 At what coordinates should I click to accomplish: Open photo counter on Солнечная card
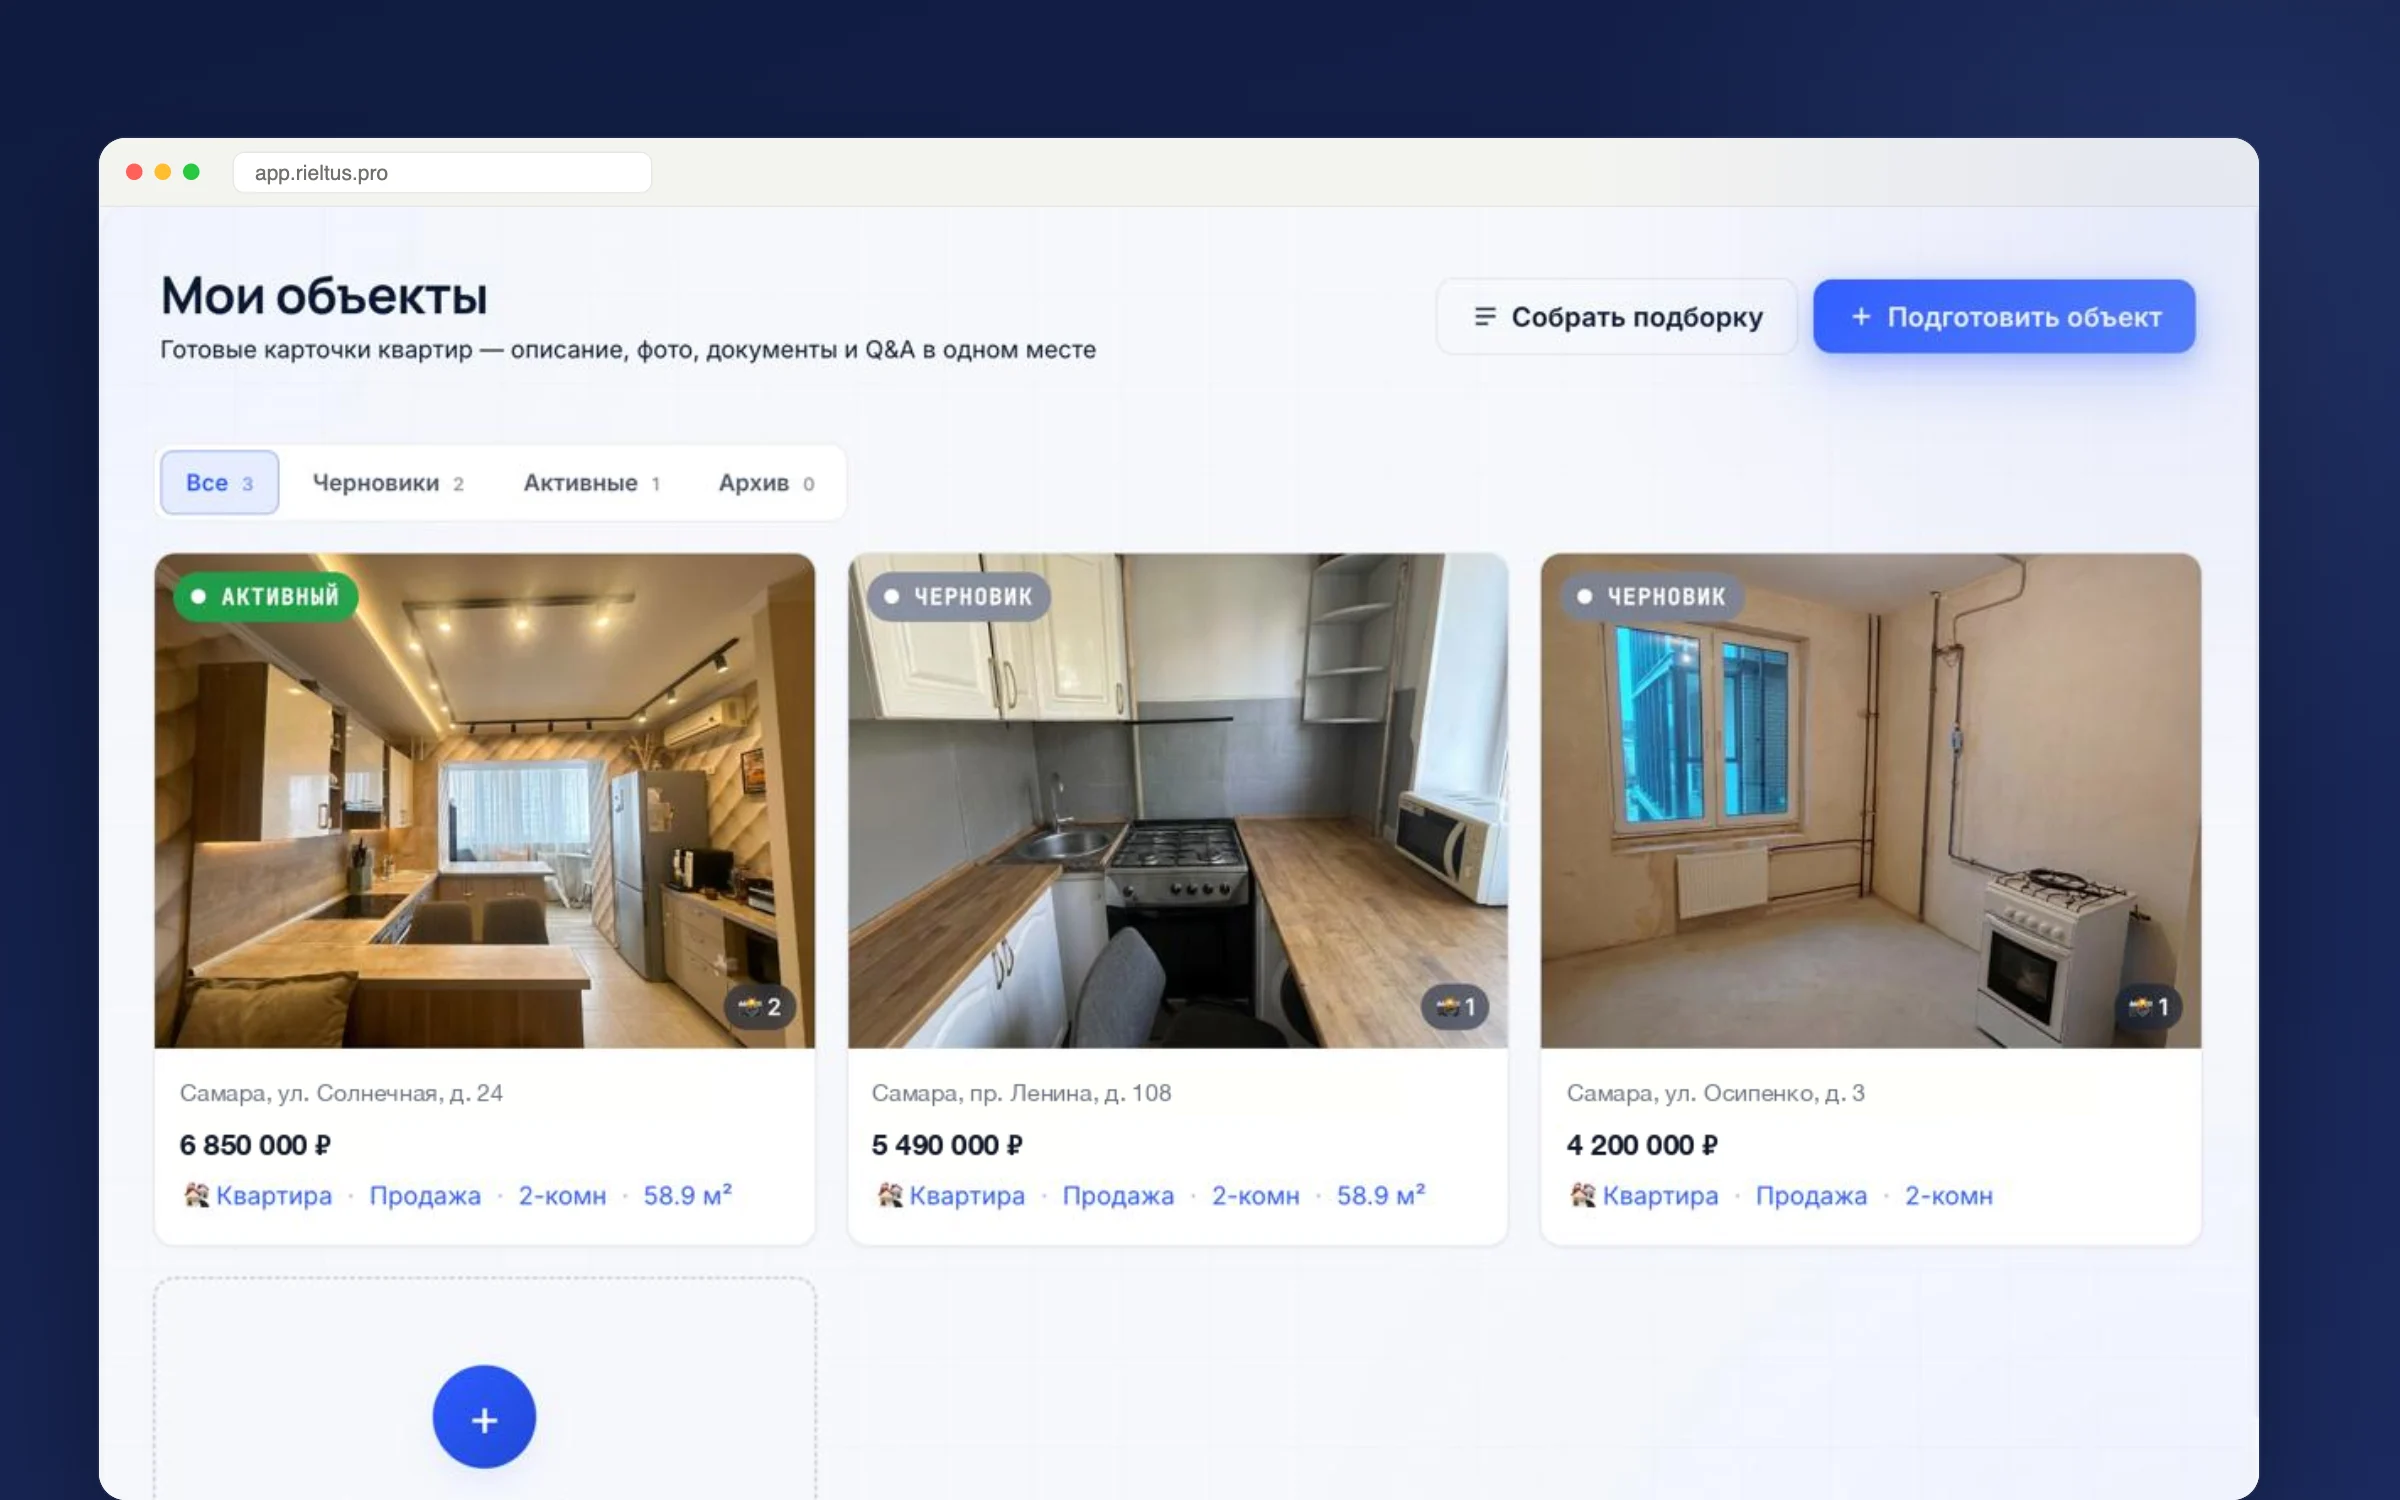(x=760, y=1007)
